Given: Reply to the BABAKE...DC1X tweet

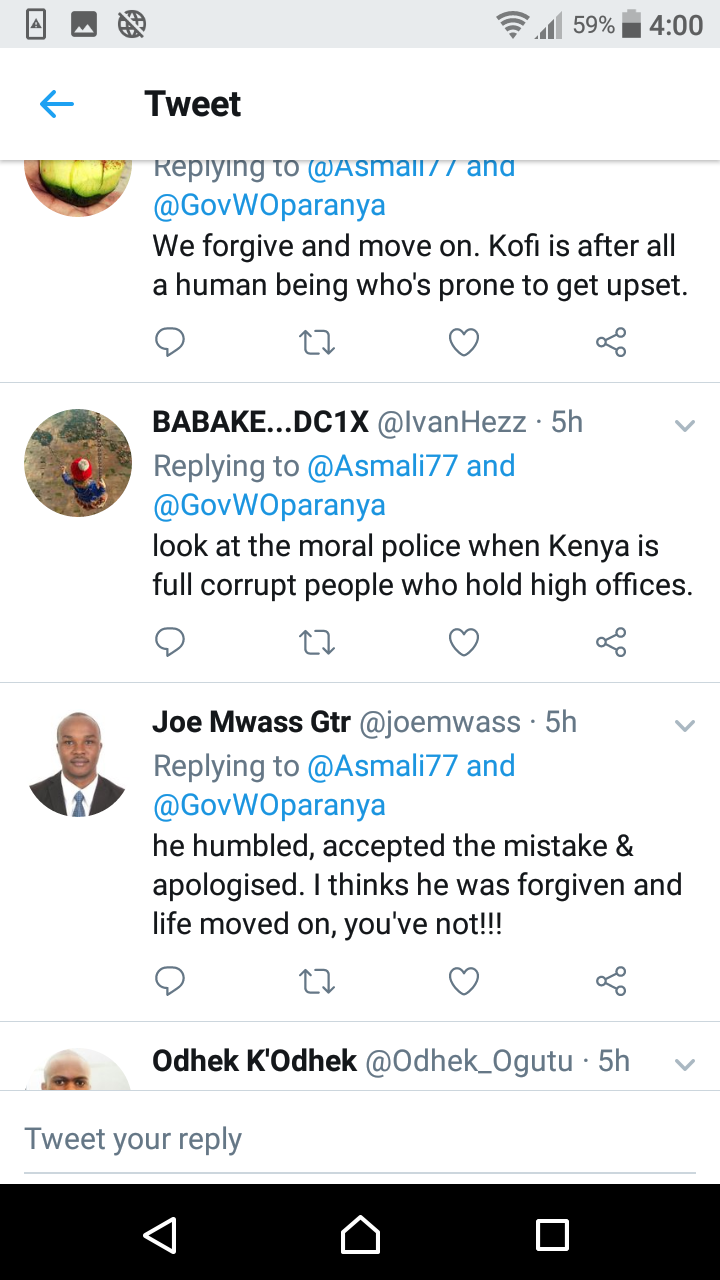Looking at the screenshot, I should pos(170,642).
